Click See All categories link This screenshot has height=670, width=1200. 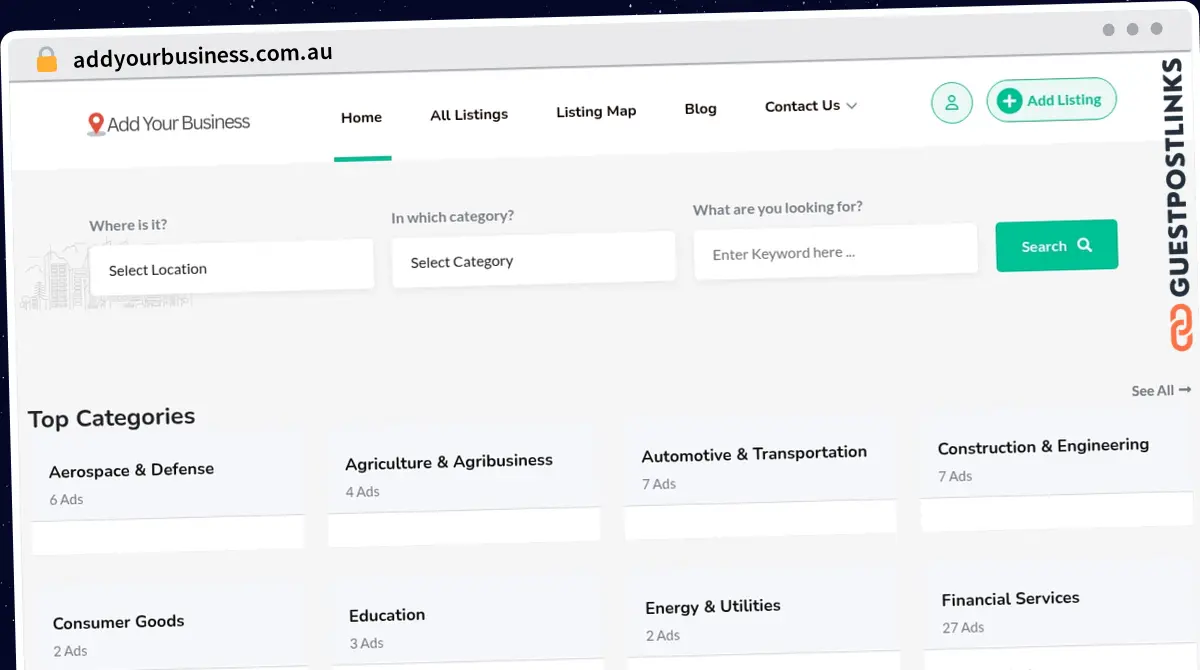(x=1161, y=390)
